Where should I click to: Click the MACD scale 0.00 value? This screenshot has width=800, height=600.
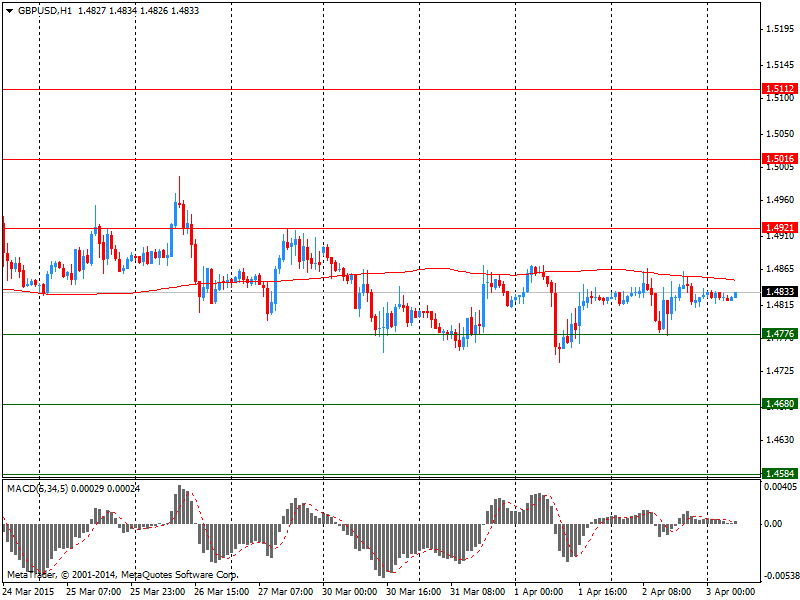[773, 523]
